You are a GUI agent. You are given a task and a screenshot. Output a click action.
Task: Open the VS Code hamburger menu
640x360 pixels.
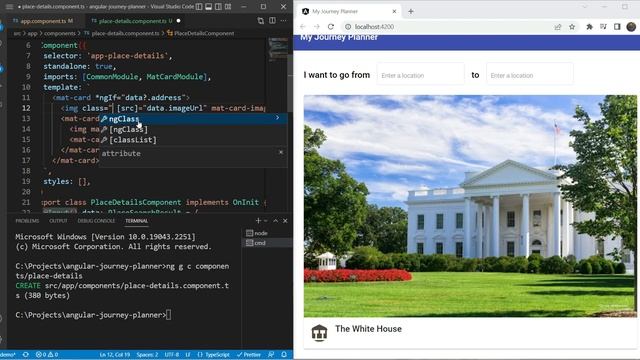(x=9, y=7)
